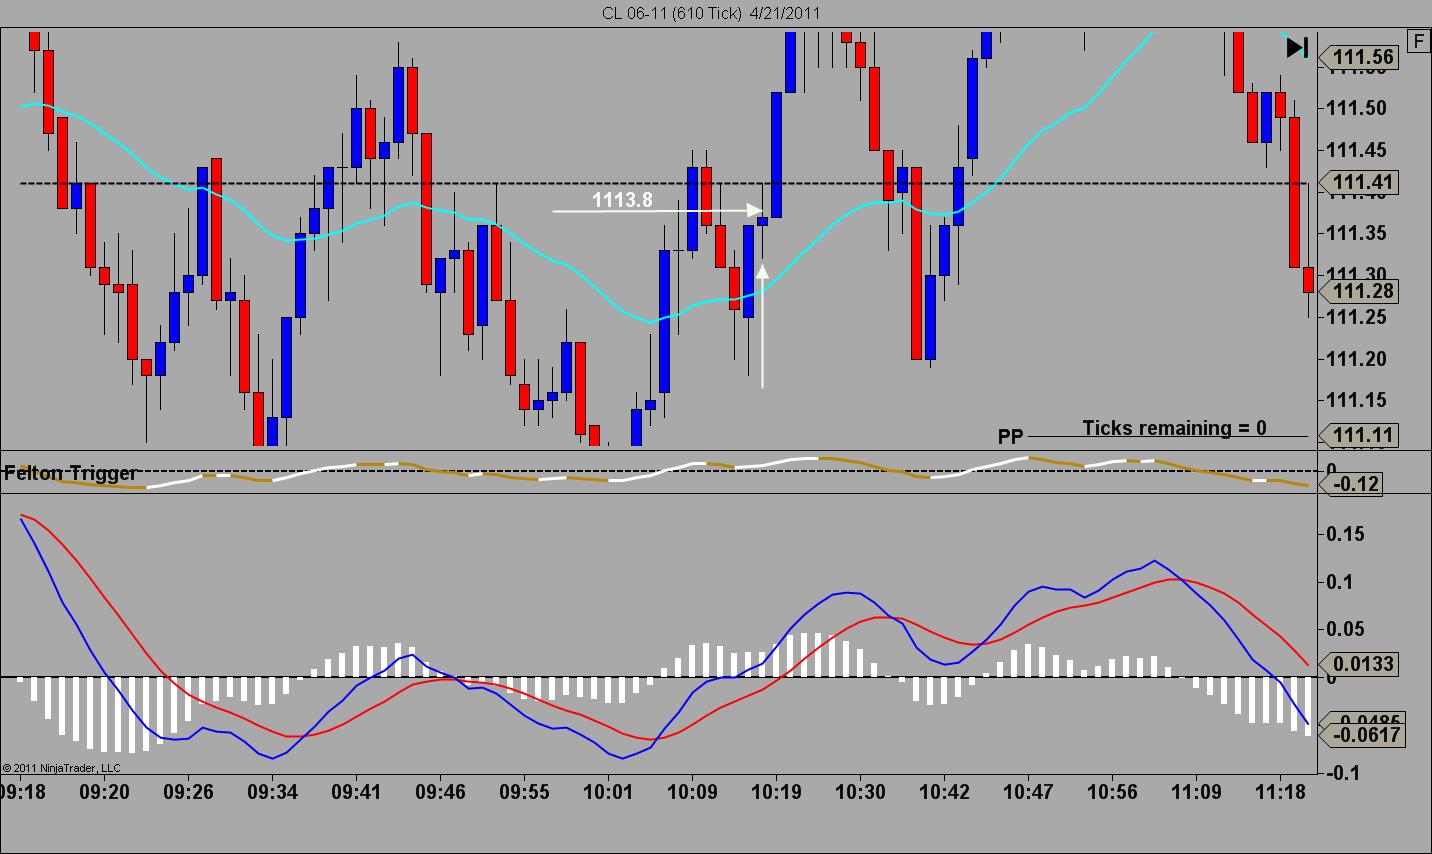The image size is (1432, 854).
Task: Click the 10:47 time axis label
Action: [x=1028, y=792]
